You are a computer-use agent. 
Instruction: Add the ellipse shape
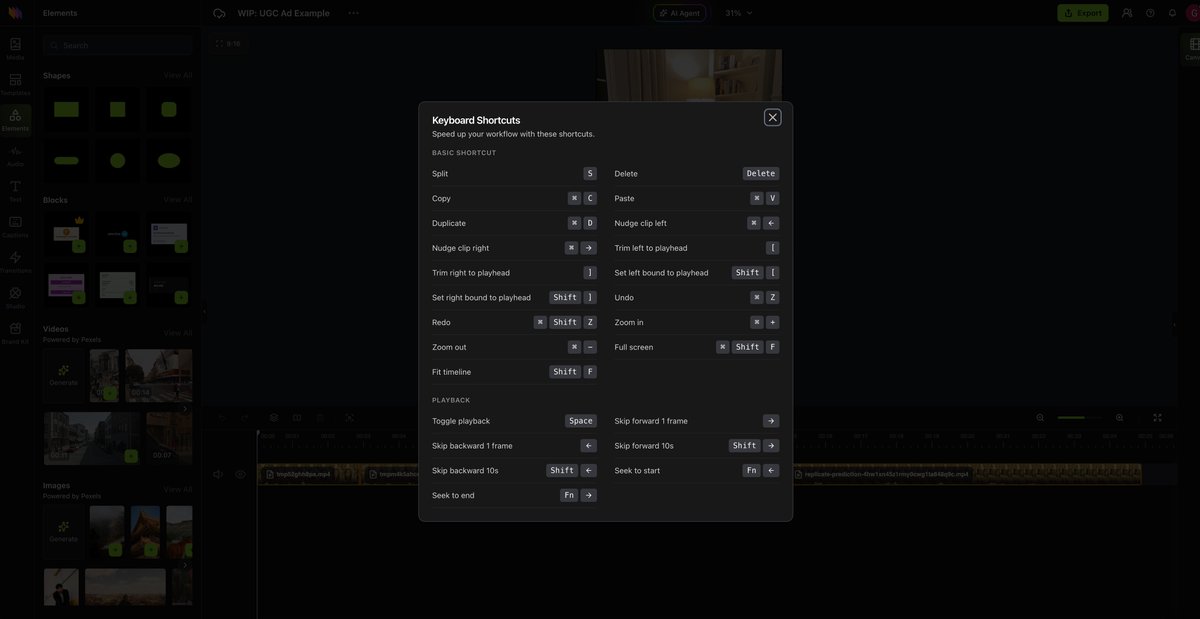click(169, 160)
